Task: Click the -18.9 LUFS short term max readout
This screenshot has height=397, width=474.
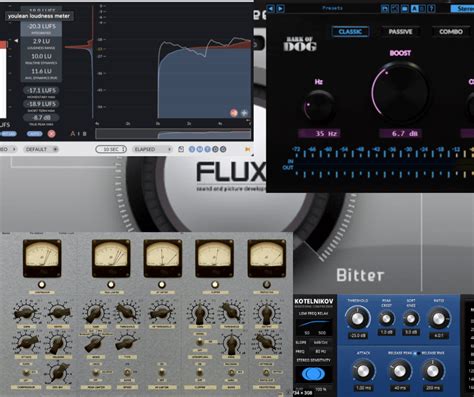Action: [42, 104]
